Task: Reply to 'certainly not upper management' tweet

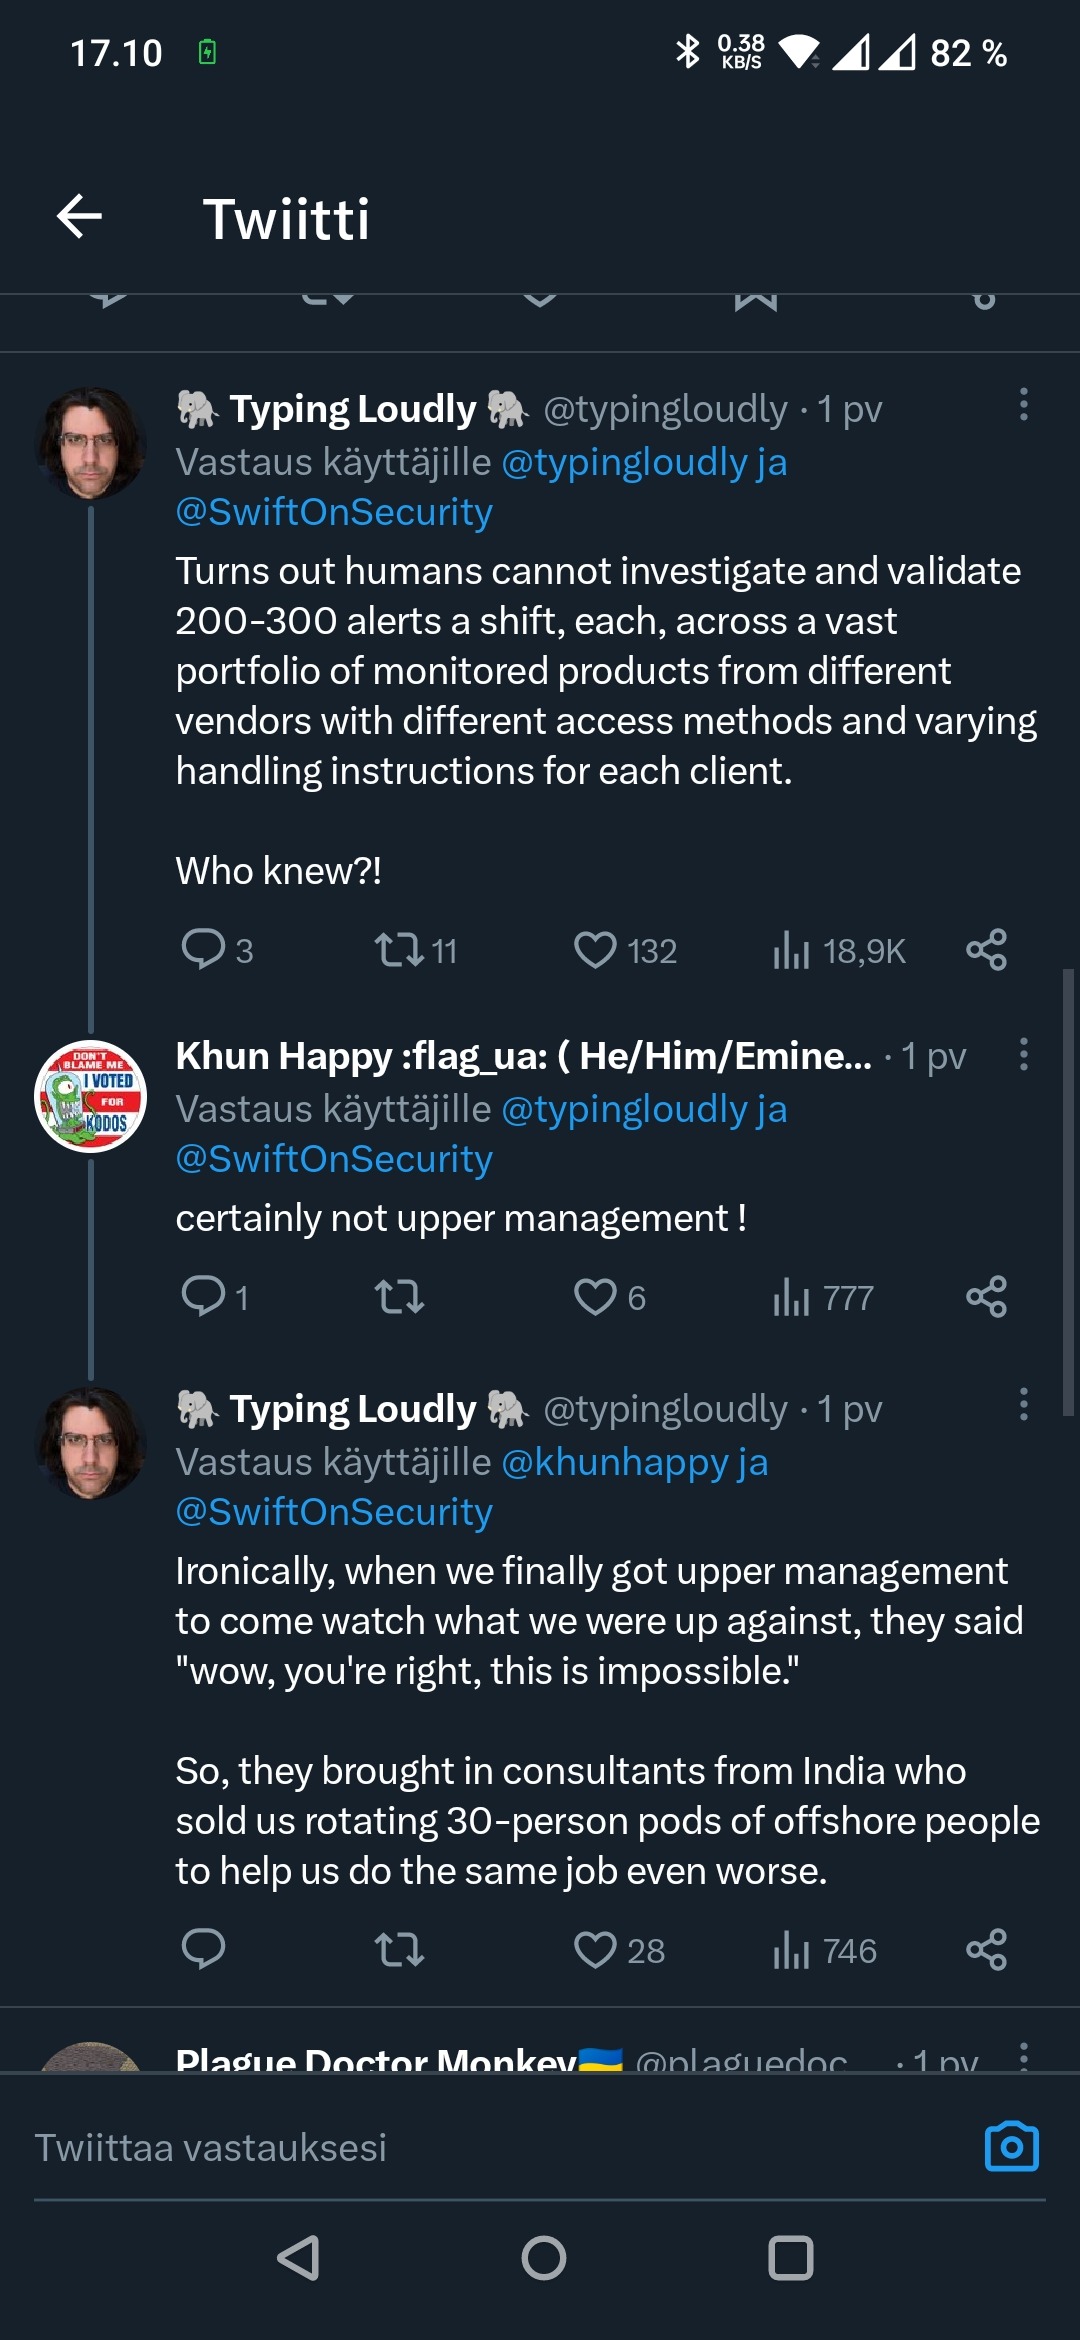Action: (x=203, y=1296)
